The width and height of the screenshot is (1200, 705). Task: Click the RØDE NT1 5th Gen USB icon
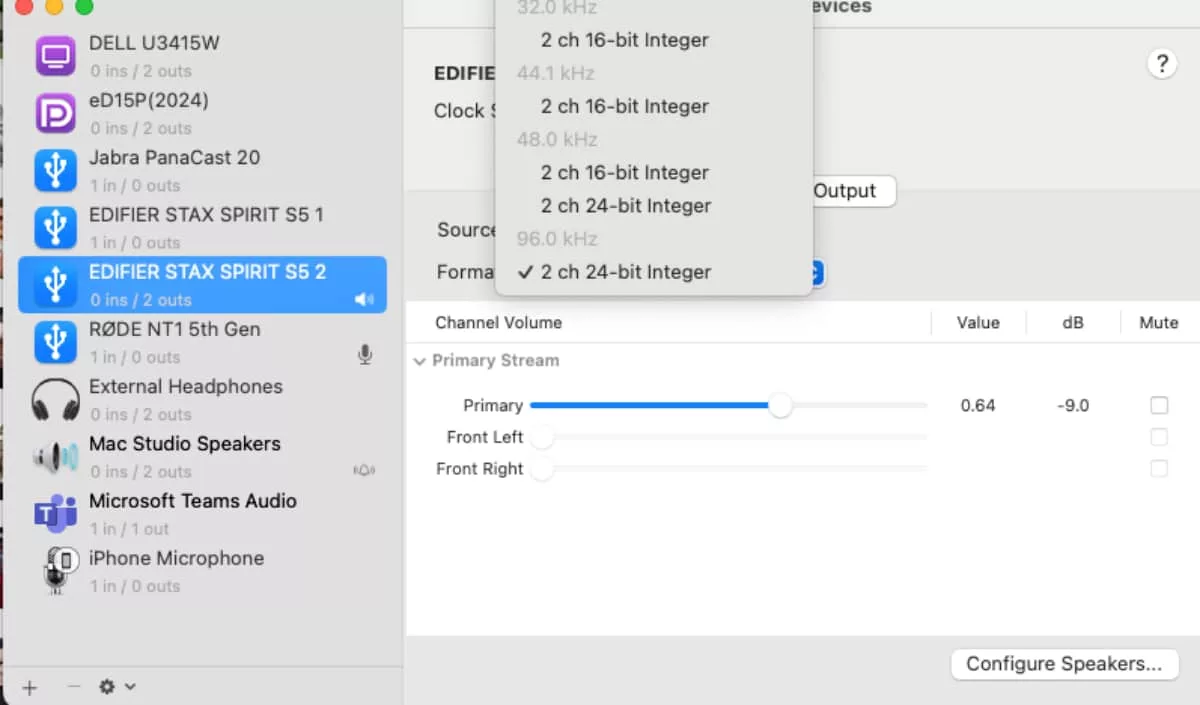pos(56,342)
